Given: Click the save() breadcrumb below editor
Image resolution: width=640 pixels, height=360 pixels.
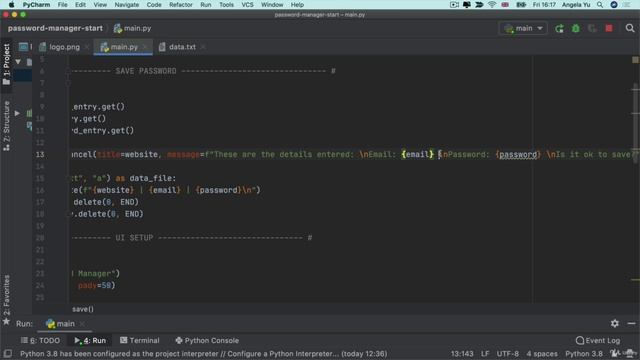Looking at the screenshot, I should pyautogui.click(x=83, y=309).
